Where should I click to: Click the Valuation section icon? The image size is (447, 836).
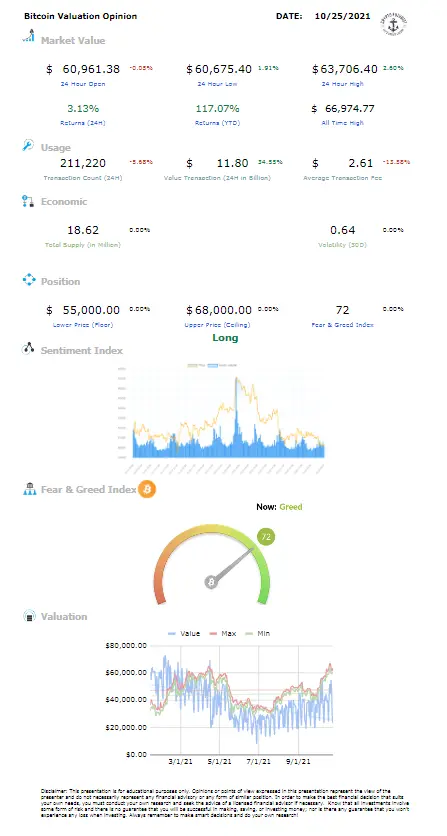click(29, 616)
